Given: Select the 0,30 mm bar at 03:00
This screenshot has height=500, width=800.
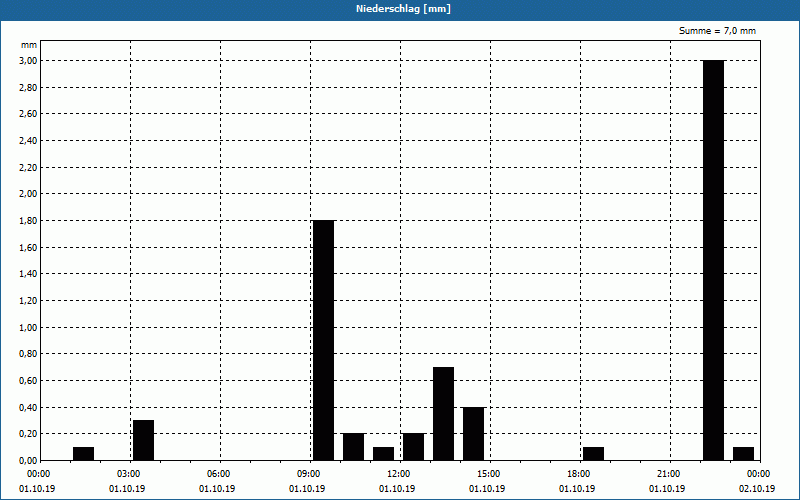Looking at the screenshot, I should click(x=143, y=440).
